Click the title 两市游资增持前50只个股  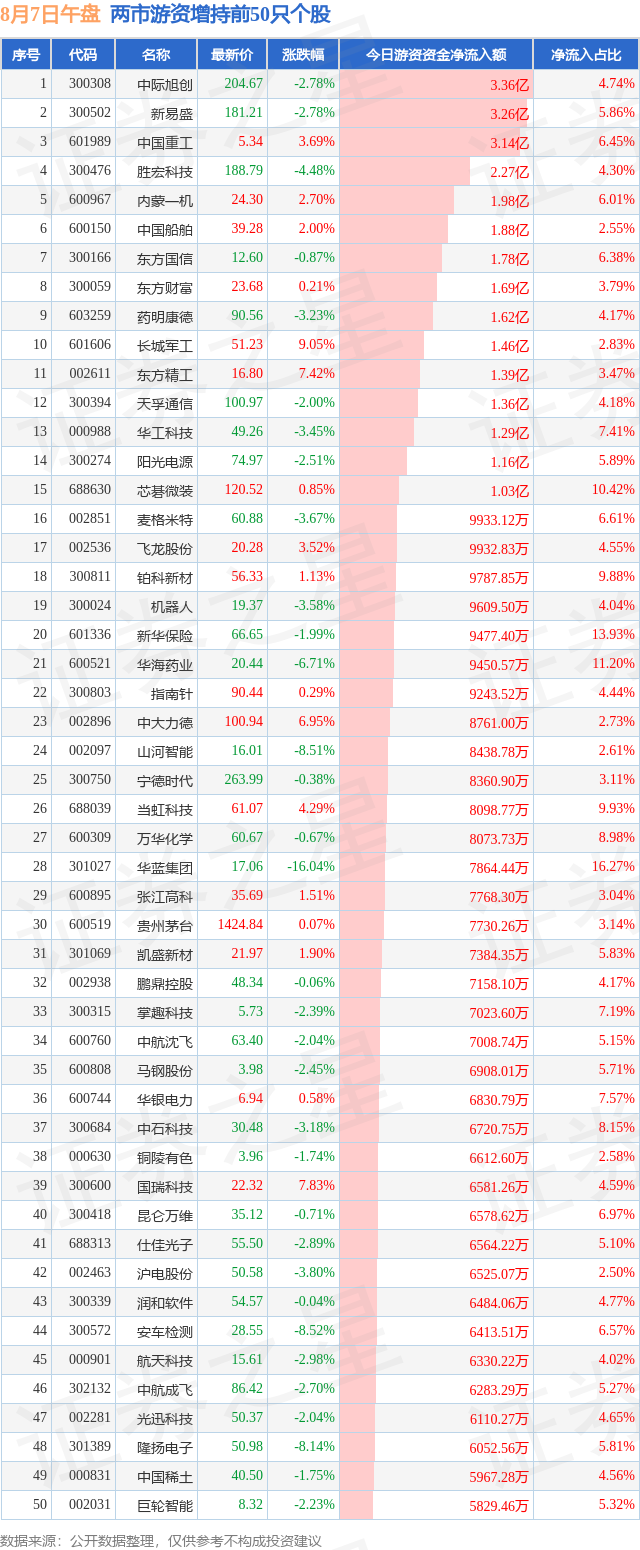click(220, 15)
